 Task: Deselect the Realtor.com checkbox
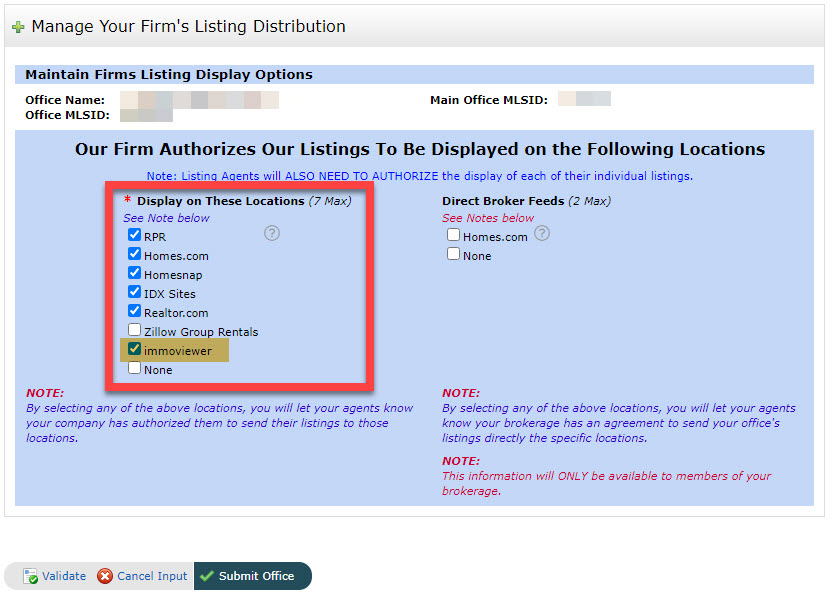tap(135, 311)
